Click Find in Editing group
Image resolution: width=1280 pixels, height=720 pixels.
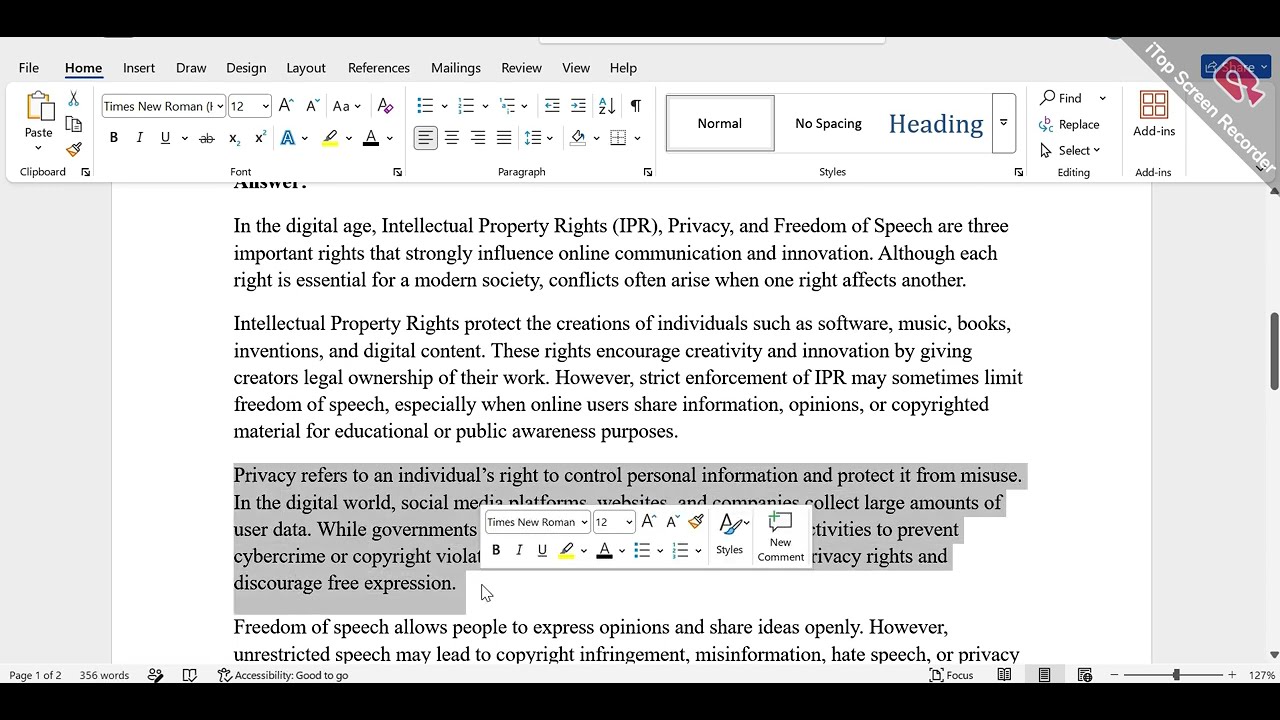[1062, 98]
